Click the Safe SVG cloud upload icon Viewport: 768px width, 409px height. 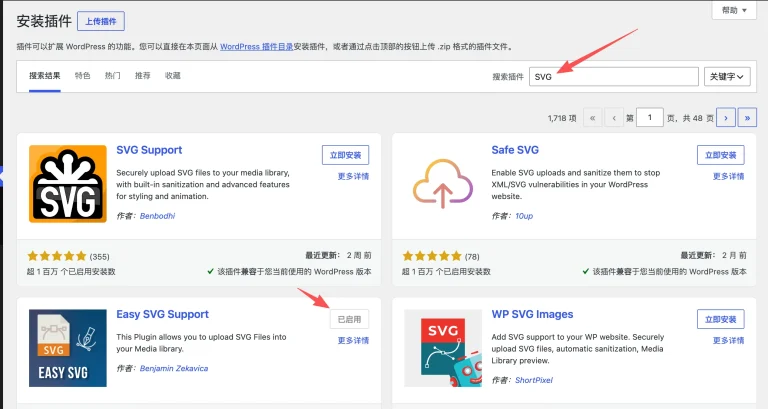point(443,184)
